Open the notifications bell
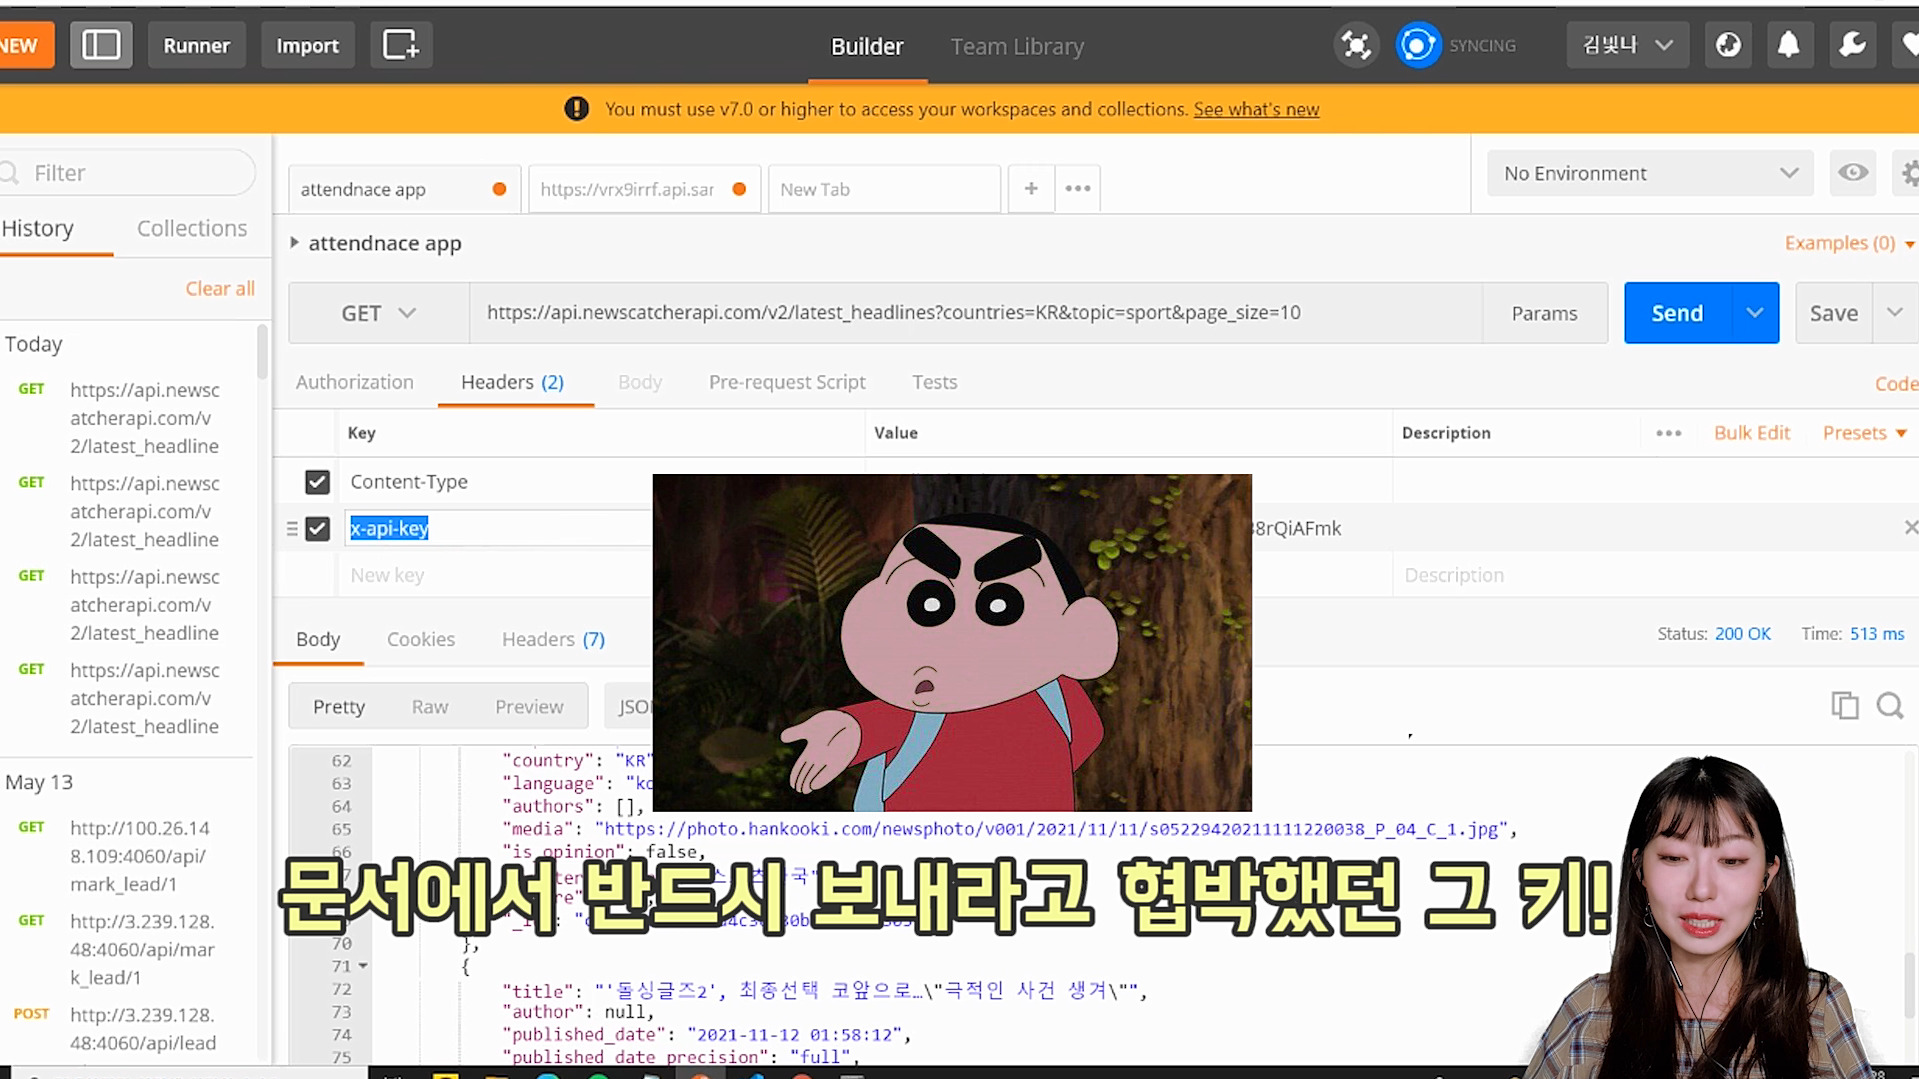 tap(1788, 45)
